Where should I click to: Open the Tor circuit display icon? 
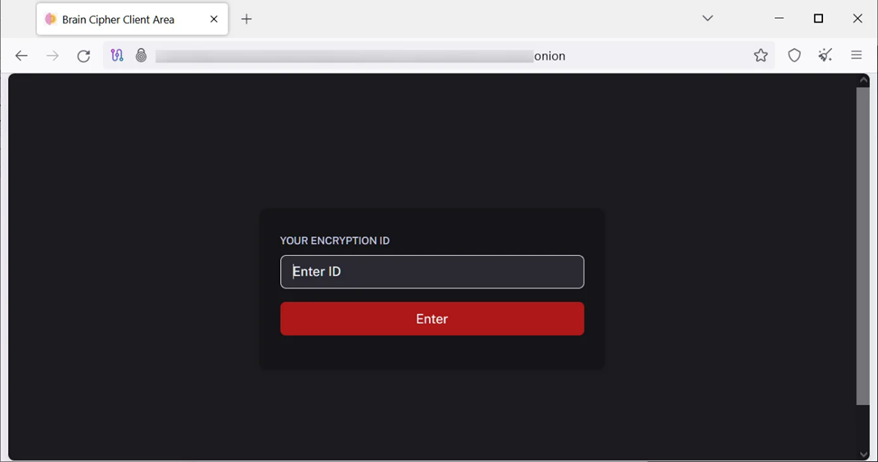(117, 56)
